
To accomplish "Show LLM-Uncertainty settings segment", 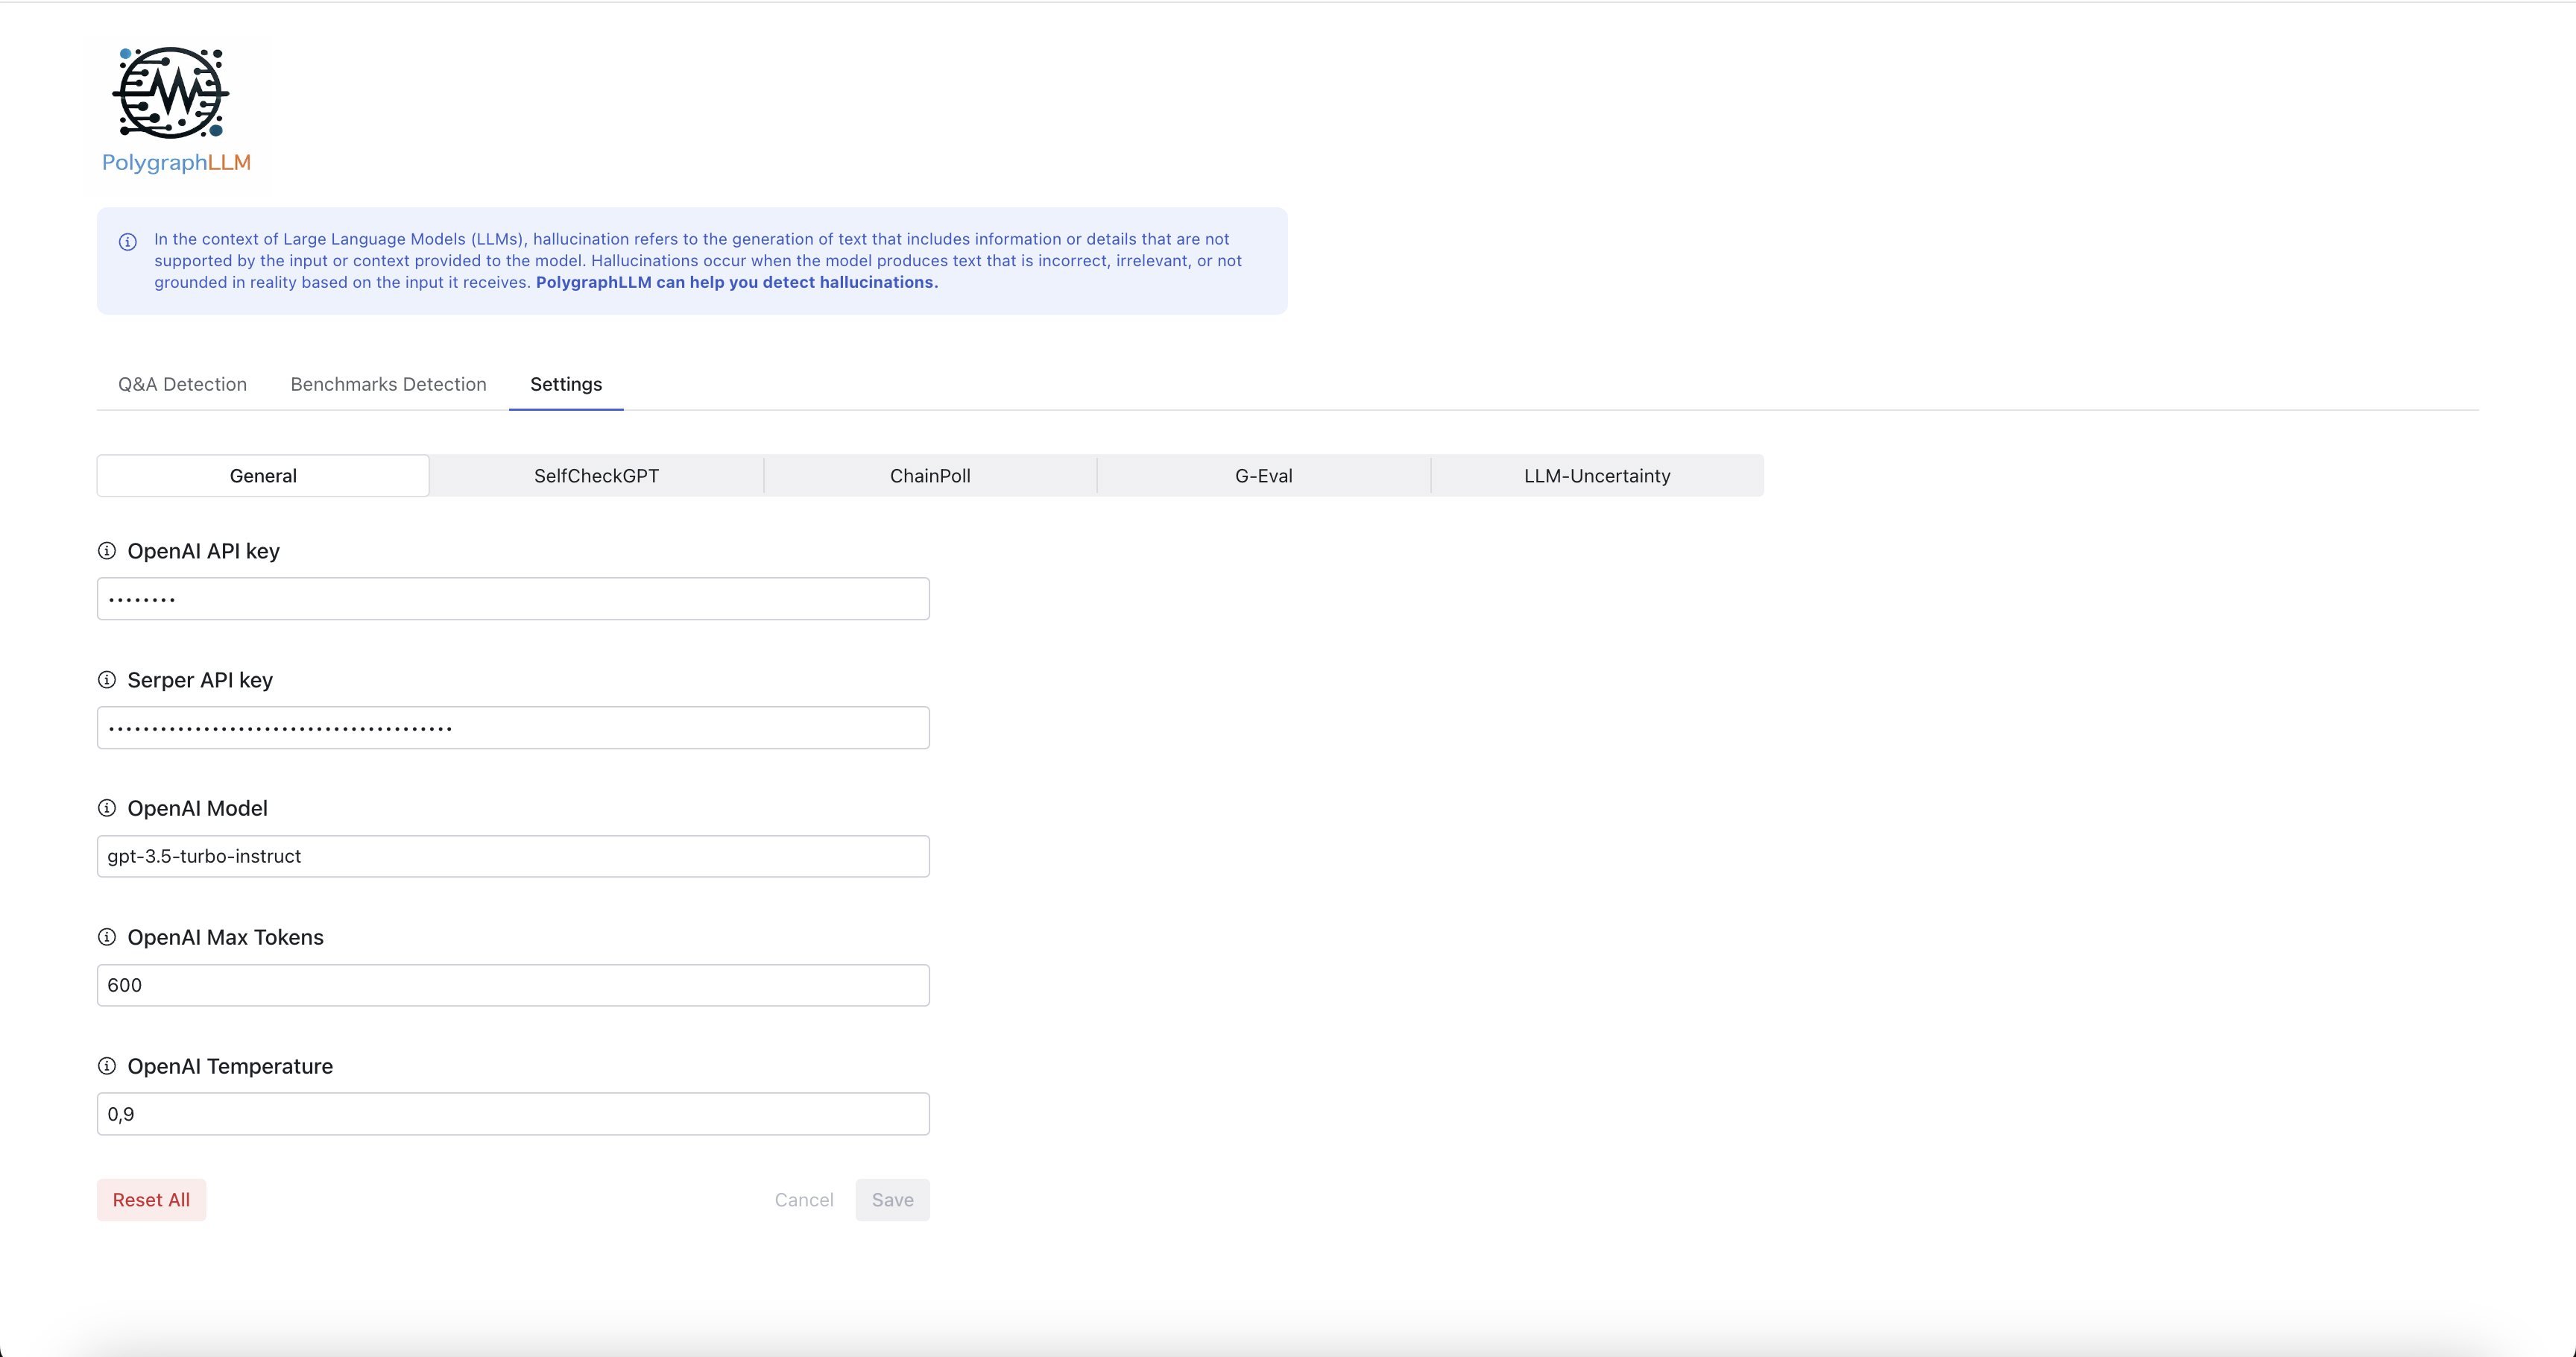I will pos(1597,476).
